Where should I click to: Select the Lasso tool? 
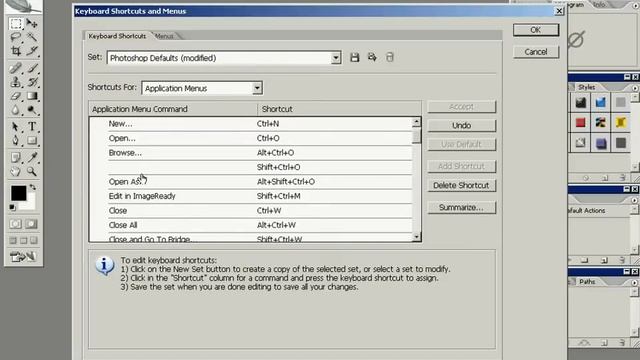tap(16, 37)
